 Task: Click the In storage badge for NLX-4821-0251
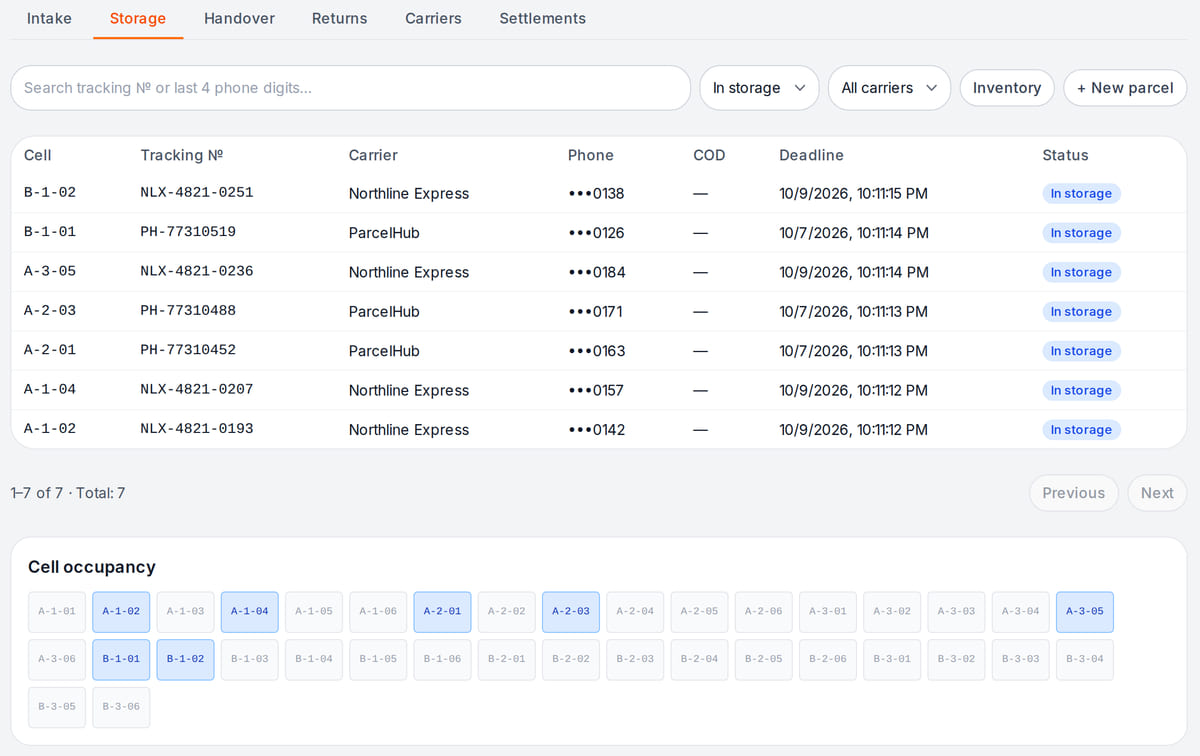click(x=1081, y=193)
